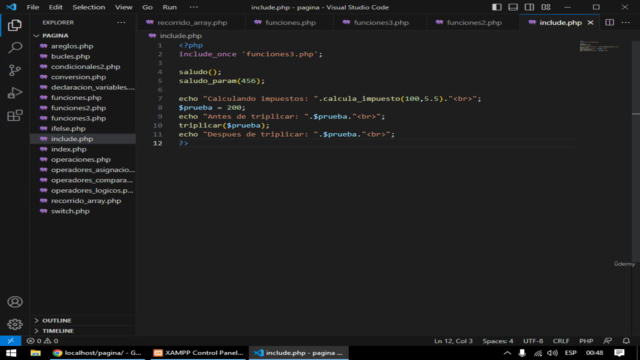Open ifelse.php in the explorer
The height and width of the screenshot is (360, 640).
pos(83,129)
